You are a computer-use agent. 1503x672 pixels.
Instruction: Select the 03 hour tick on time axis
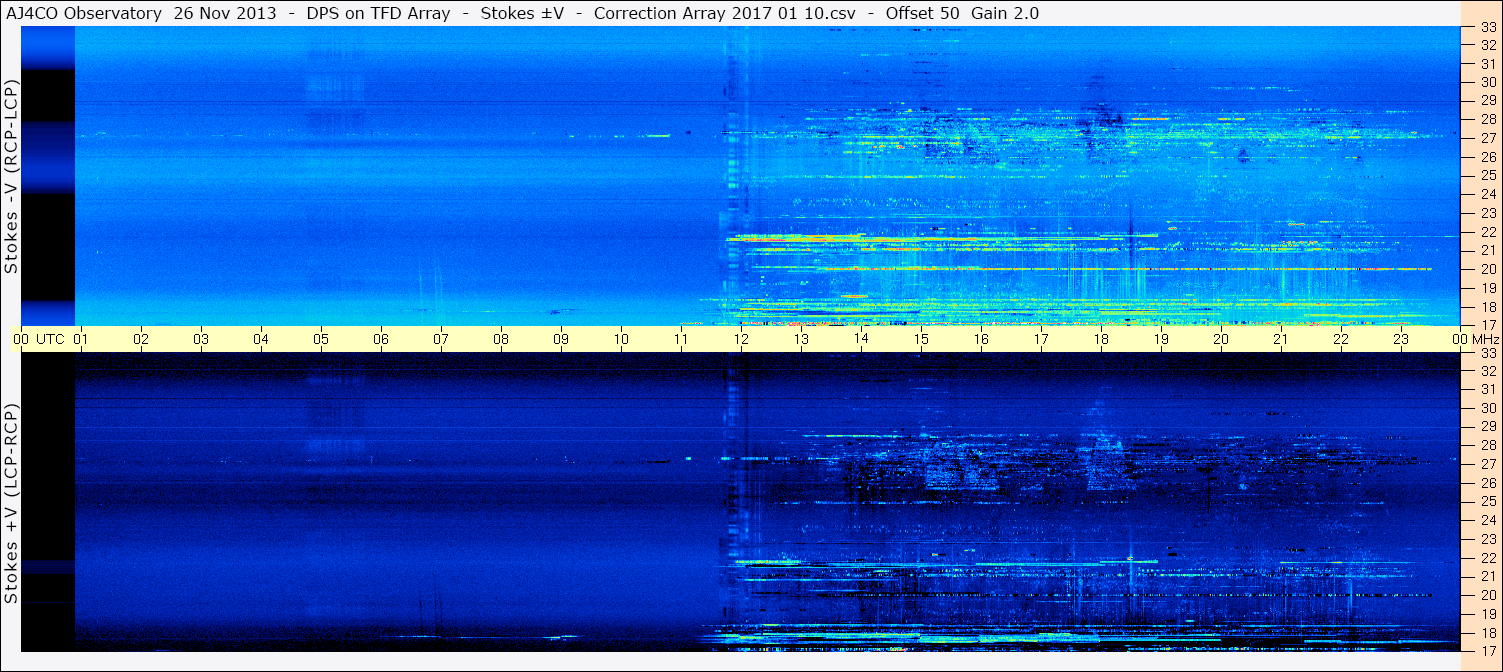coord(201,340)
